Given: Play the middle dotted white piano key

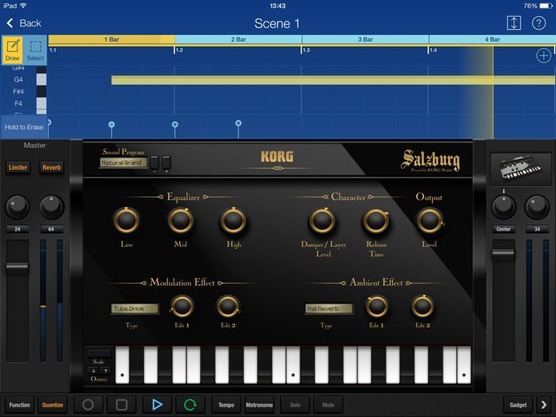Looking at the screenshot, I should (x=293, y=365).
